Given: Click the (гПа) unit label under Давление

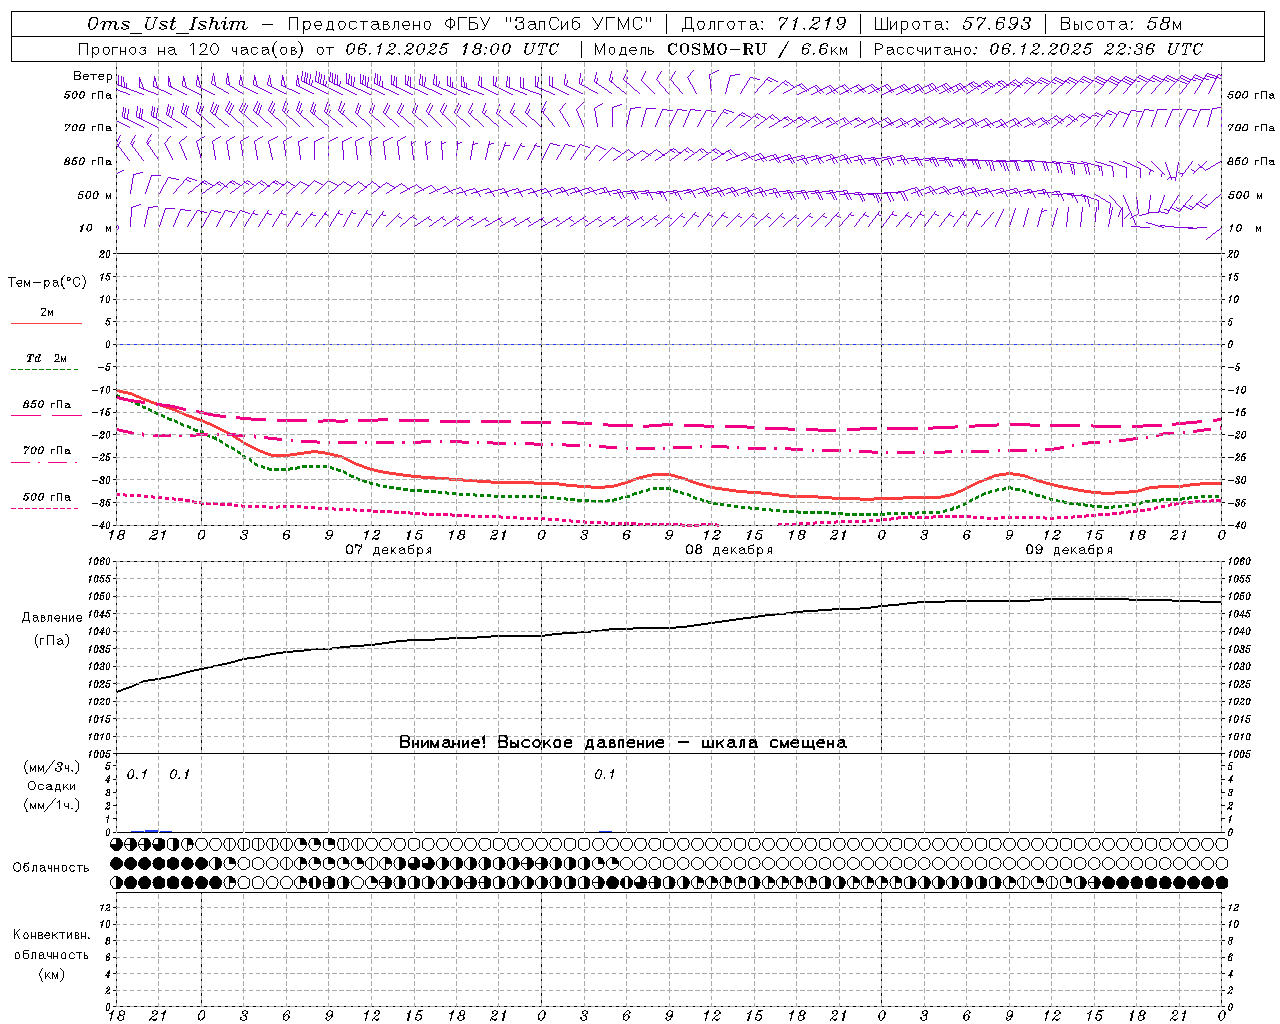Looking at the screenshot, I should point(52,640).
